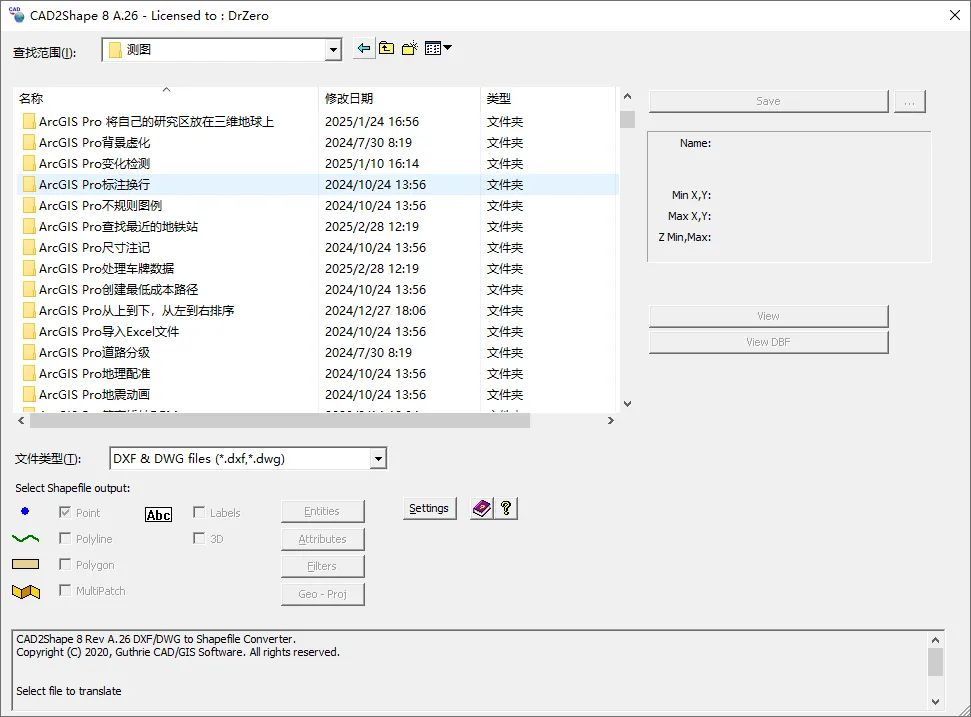
Task: Sort by the 类型 column header
Action: pos(548,98)
